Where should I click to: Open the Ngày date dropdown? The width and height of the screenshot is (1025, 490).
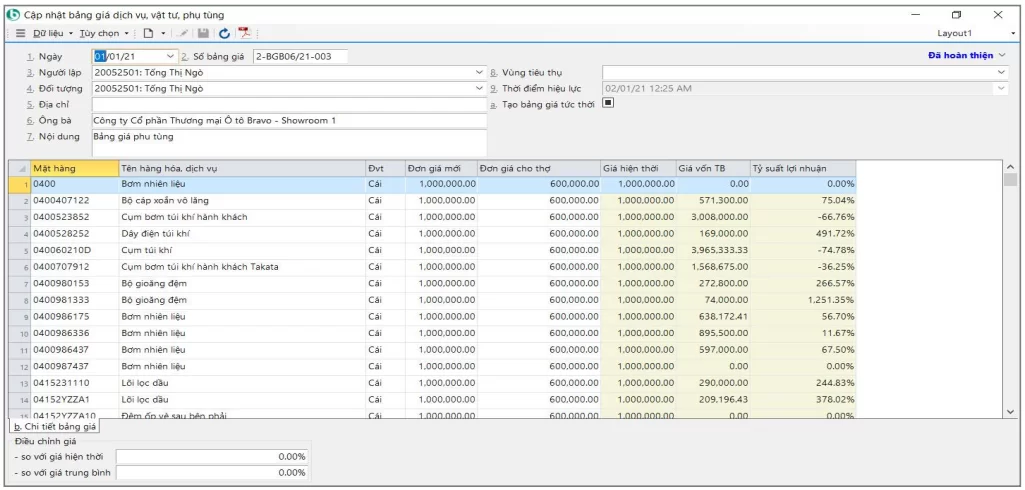170,57
